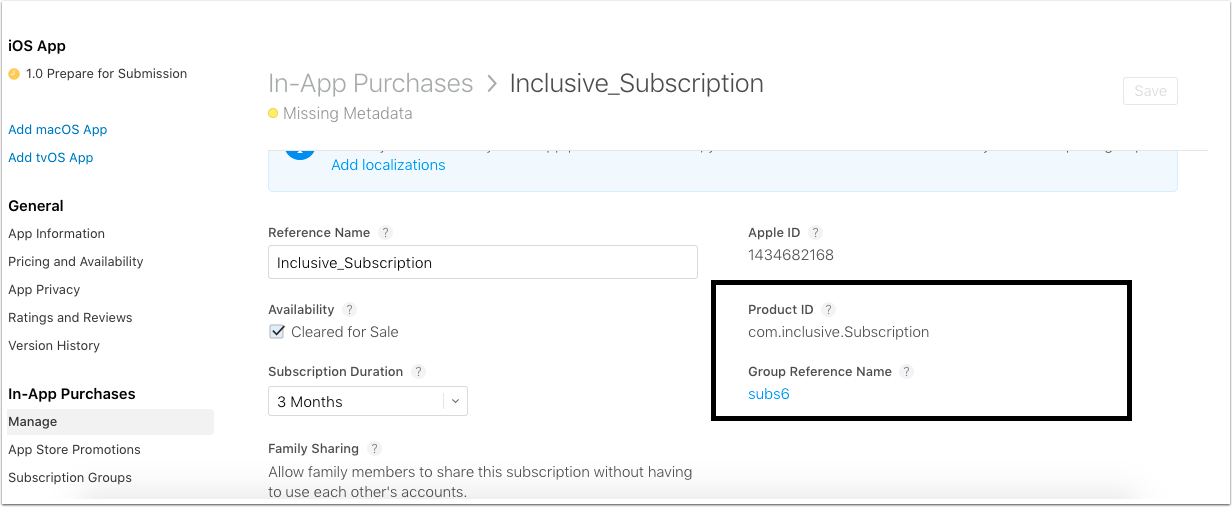The image size is (1232, 507).
Task: Open the Subscription Duration dropdown
Action: click(x=368, y=401)
